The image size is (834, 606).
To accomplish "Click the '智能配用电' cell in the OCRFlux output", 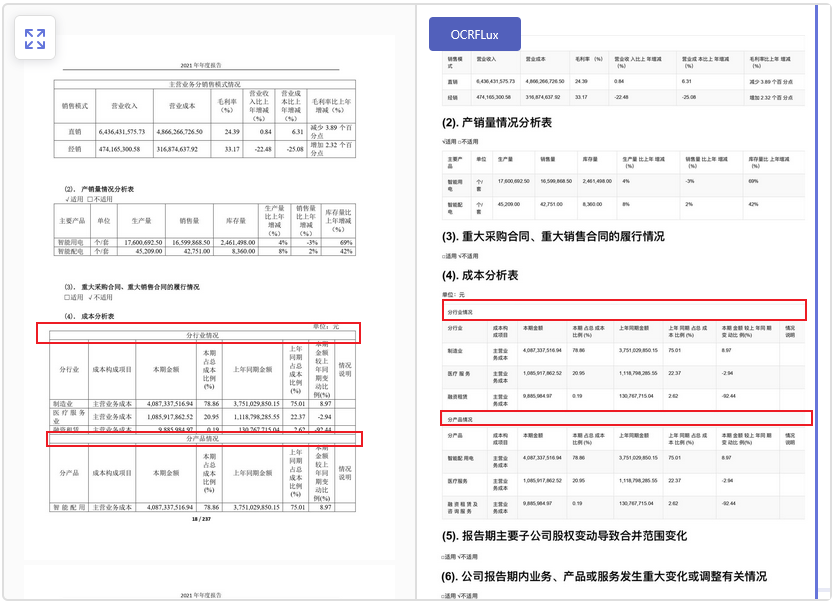I will (x=461, y=458).
